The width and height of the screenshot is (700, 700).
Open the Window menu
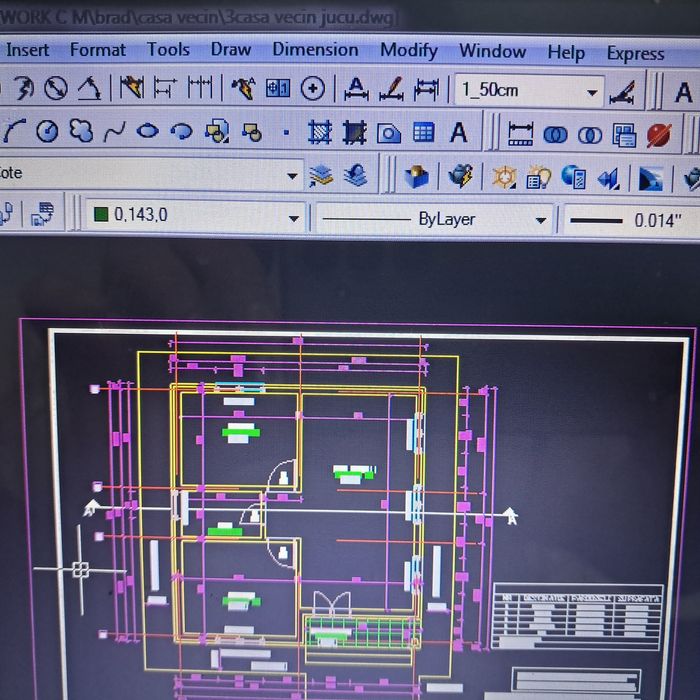pos(492,51)
